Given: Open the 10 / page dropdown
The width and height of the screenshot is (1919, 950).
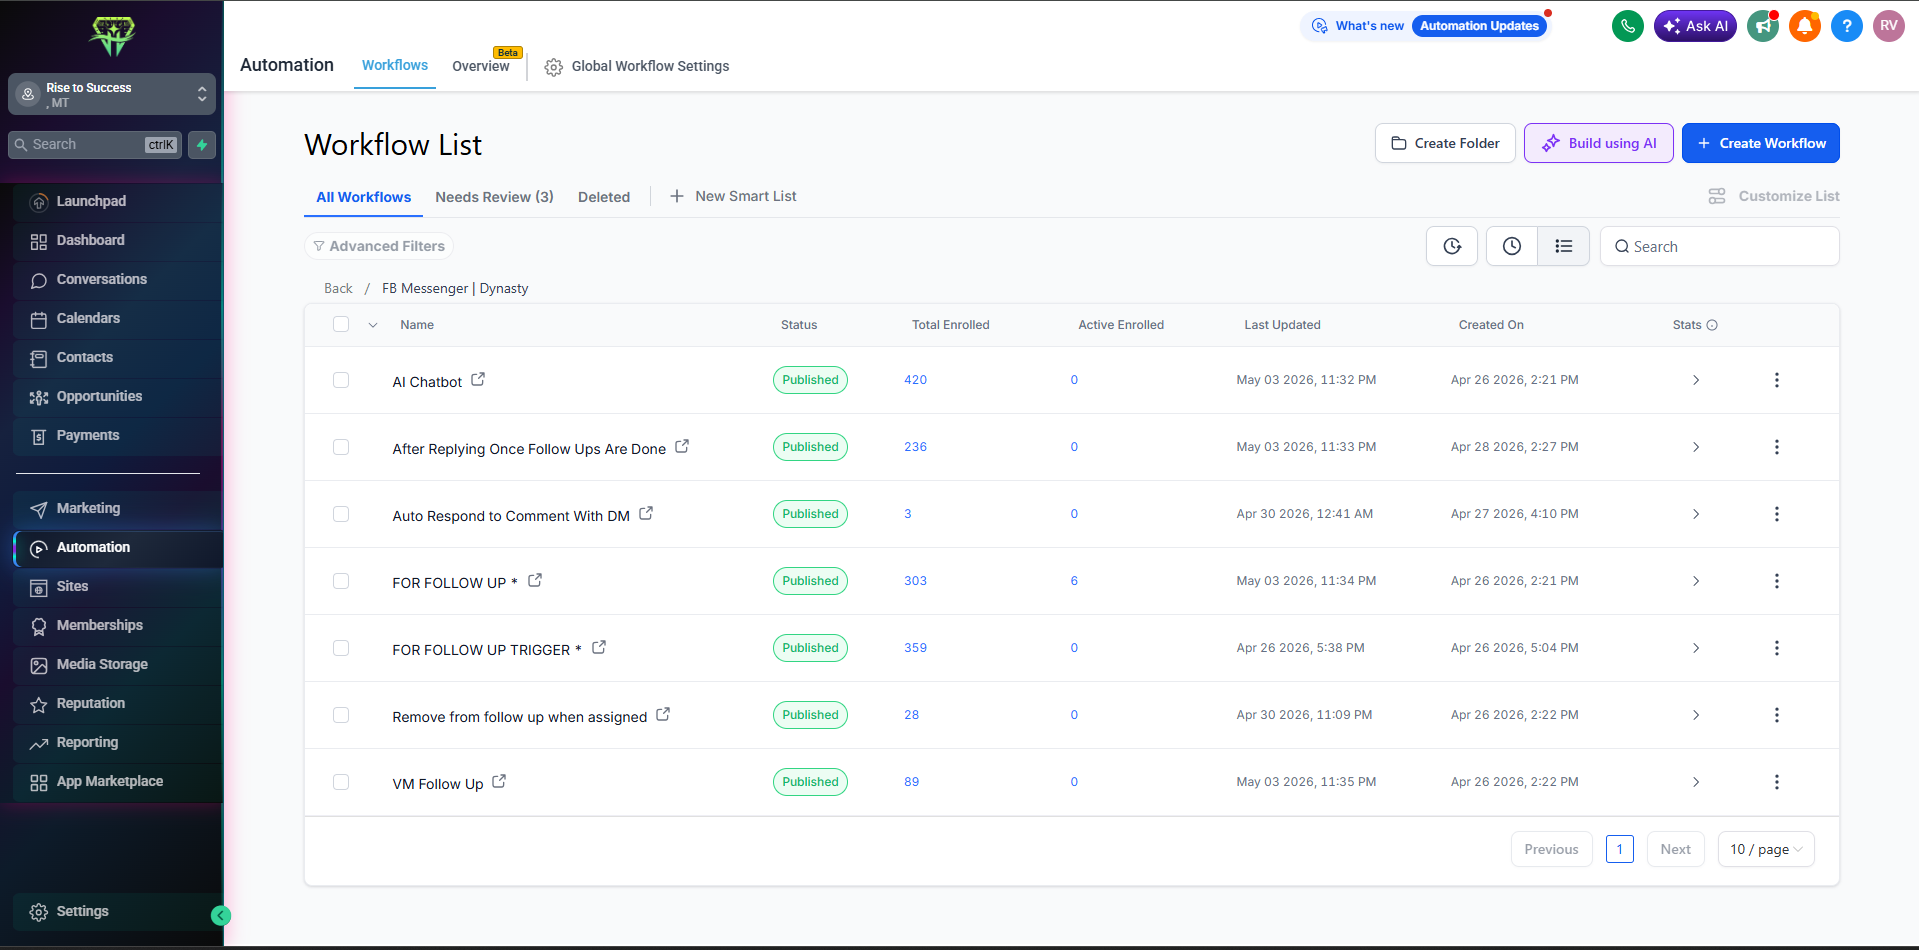Looking at the screenshot, I should [x=1766, y=849].
